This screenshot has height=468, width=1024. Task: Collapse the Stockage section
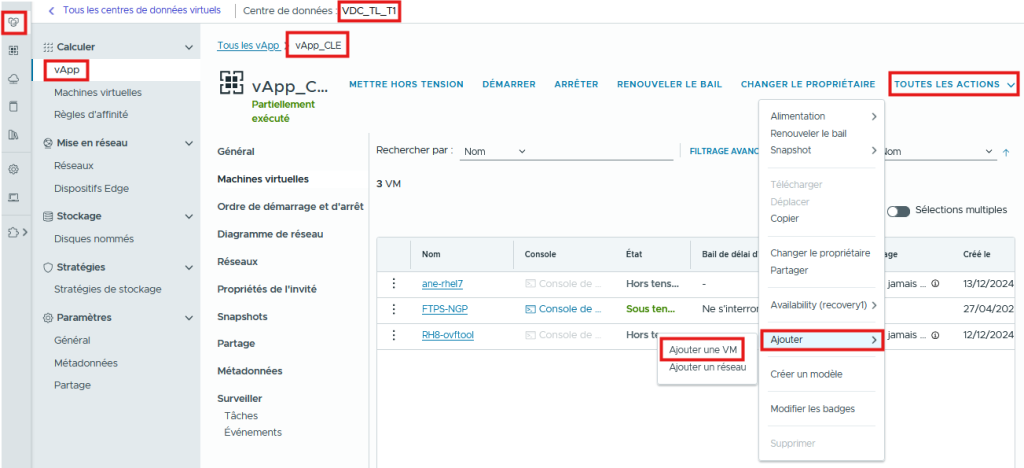(x=189, y=216)
